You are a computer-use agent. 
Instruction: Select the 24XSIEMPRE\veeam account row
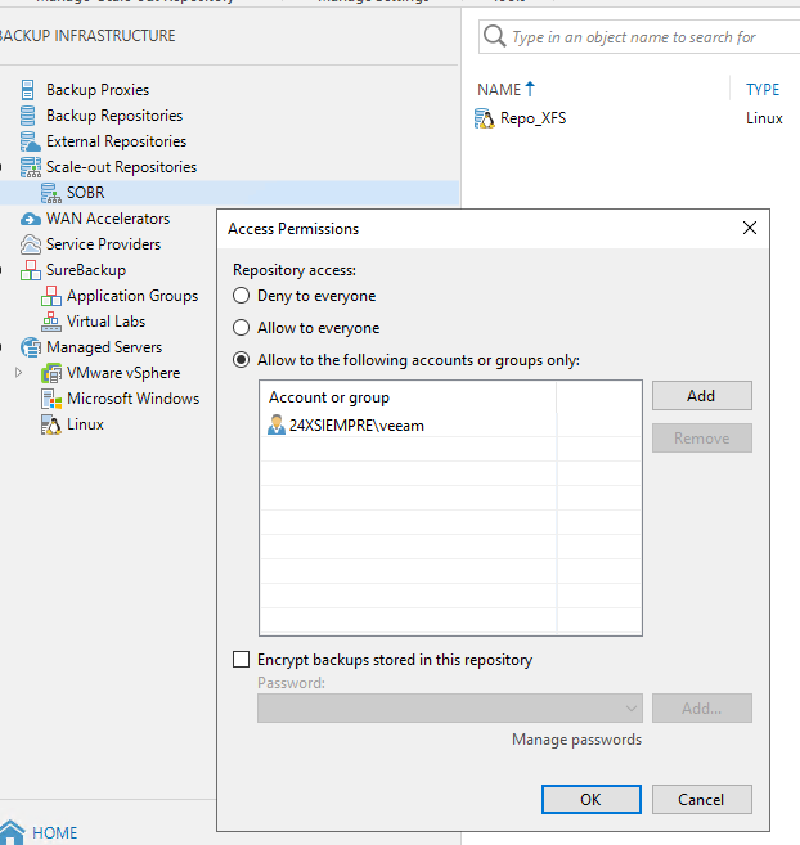coord(451,425)
